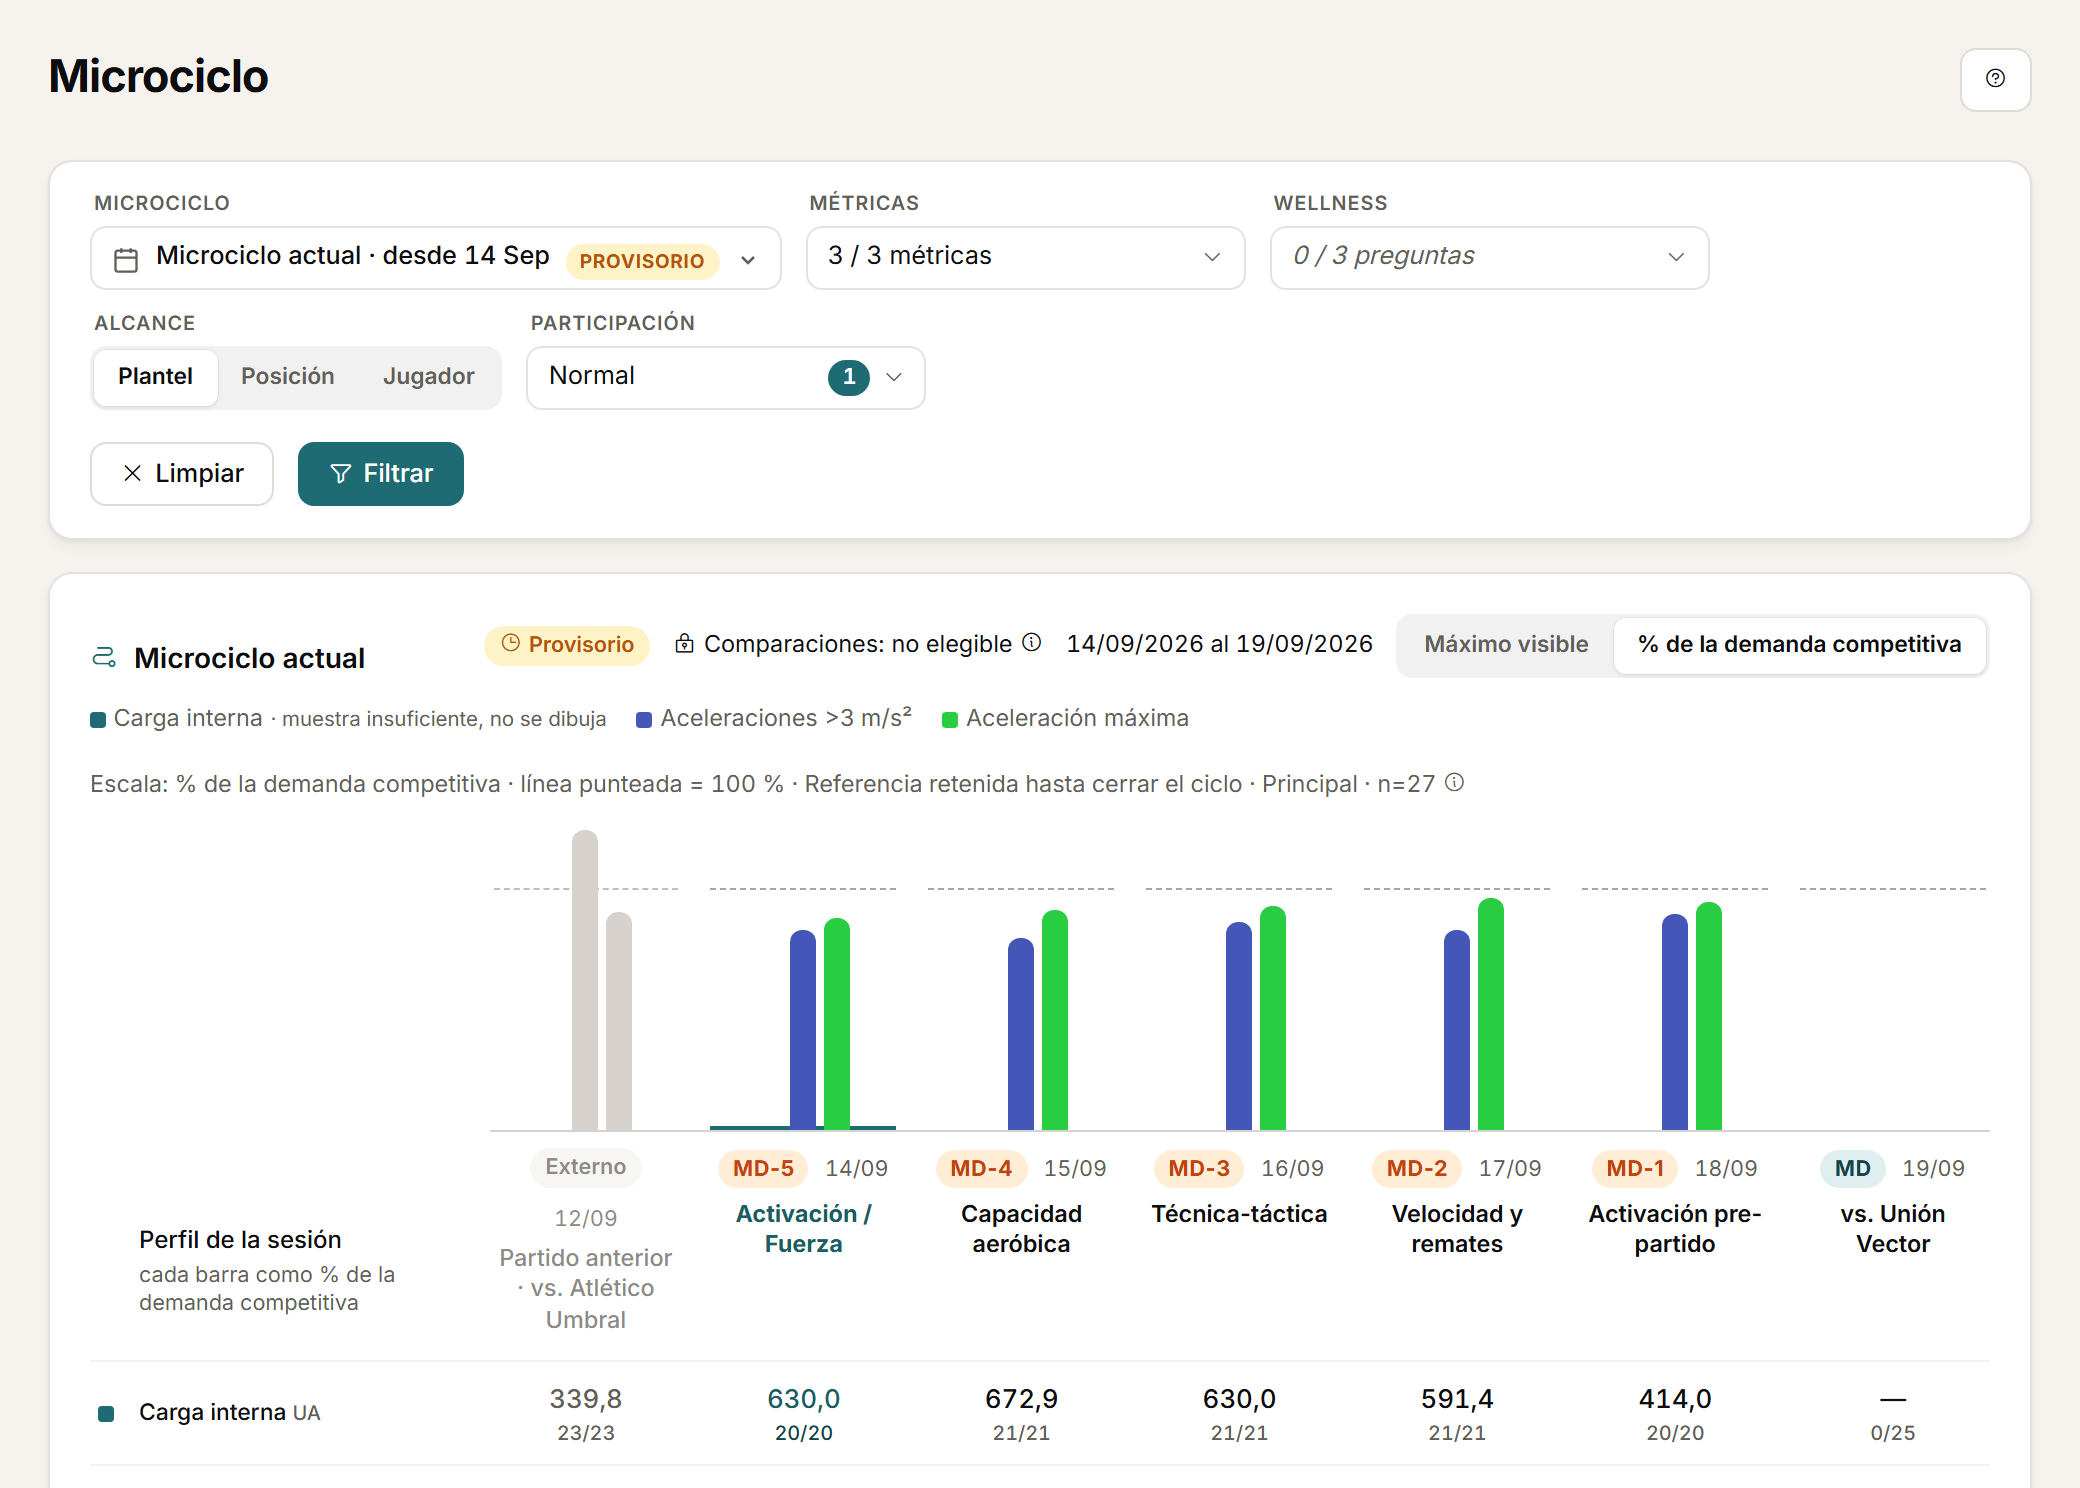Click the PROVISORIO badge in the selector
Image resolution: width=2080 pixels, height=1488 pixels.
[642, 261]
